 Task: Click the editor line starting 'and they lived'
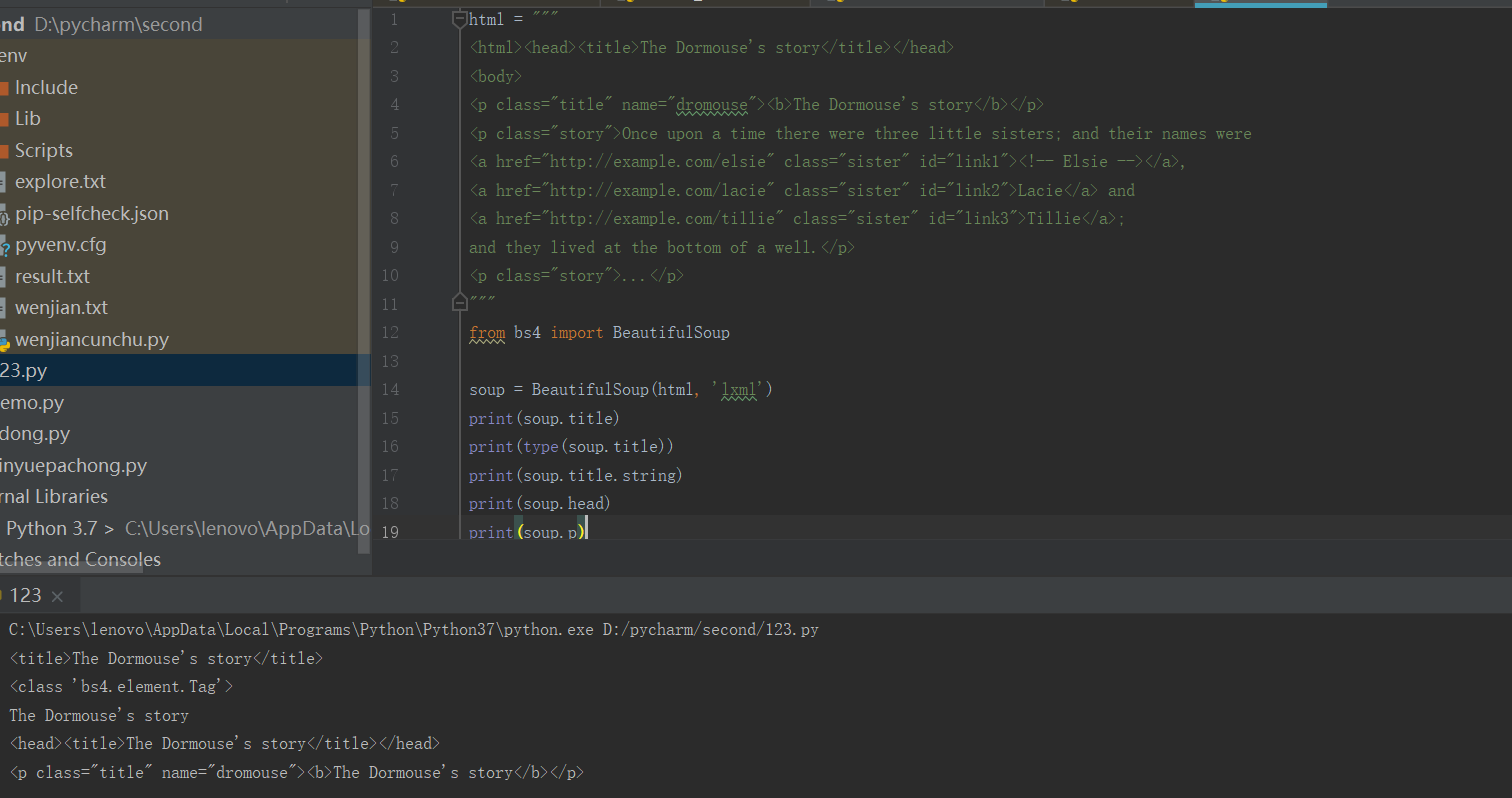[x=662, y=247]
